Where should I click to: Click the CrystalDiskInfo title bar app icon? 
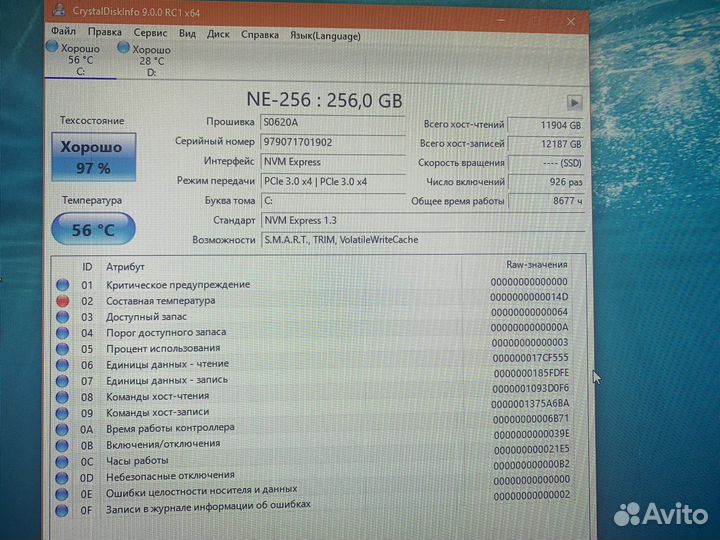coord(59,9)
